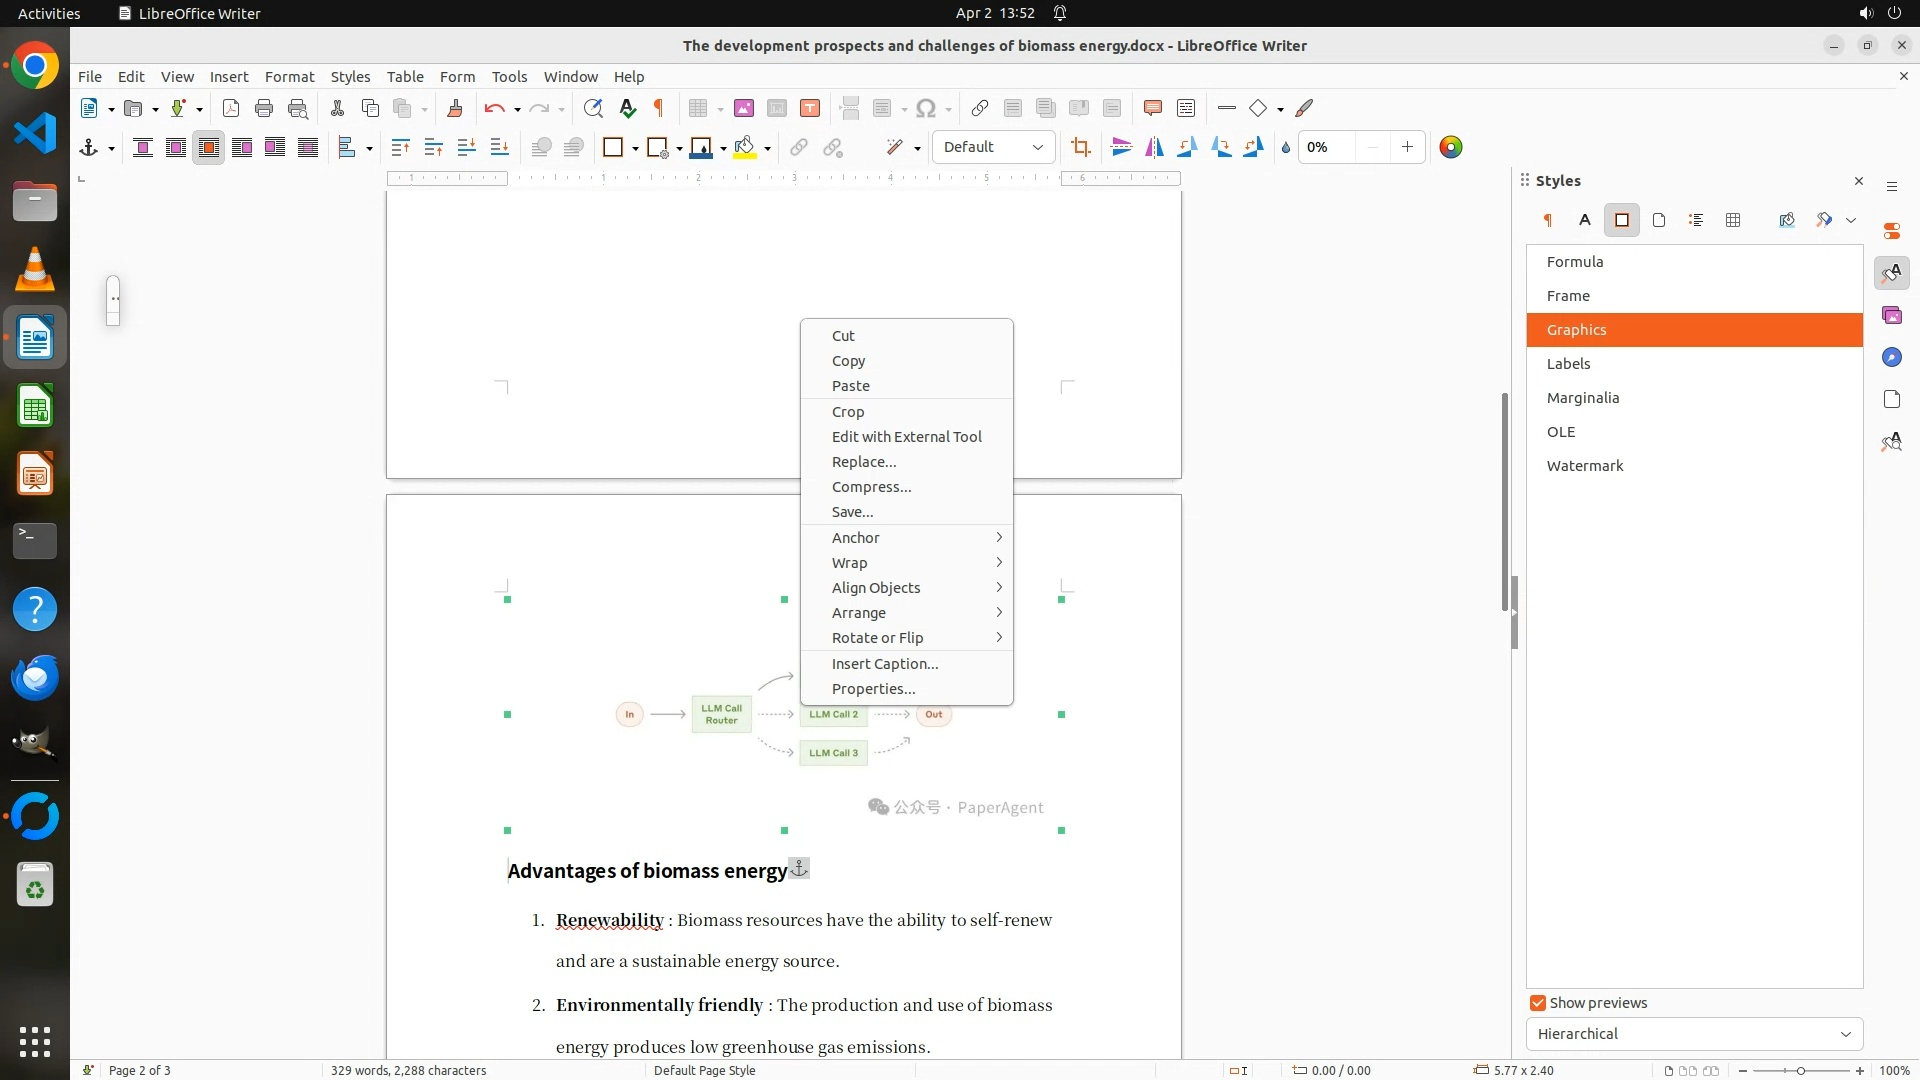Screen dimensions: 1920x1080
Task: Rotate the image 90° left
Action: [x=1187, y=148]
